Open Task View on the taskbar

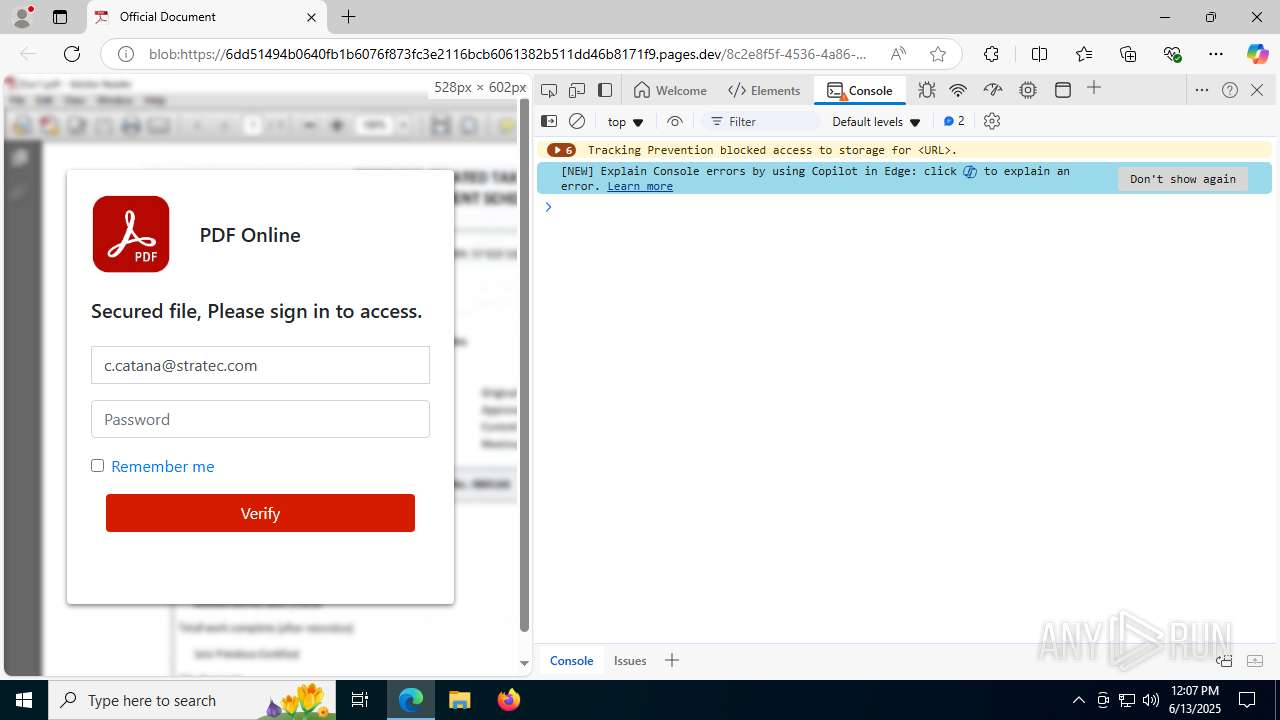[361, 700]
